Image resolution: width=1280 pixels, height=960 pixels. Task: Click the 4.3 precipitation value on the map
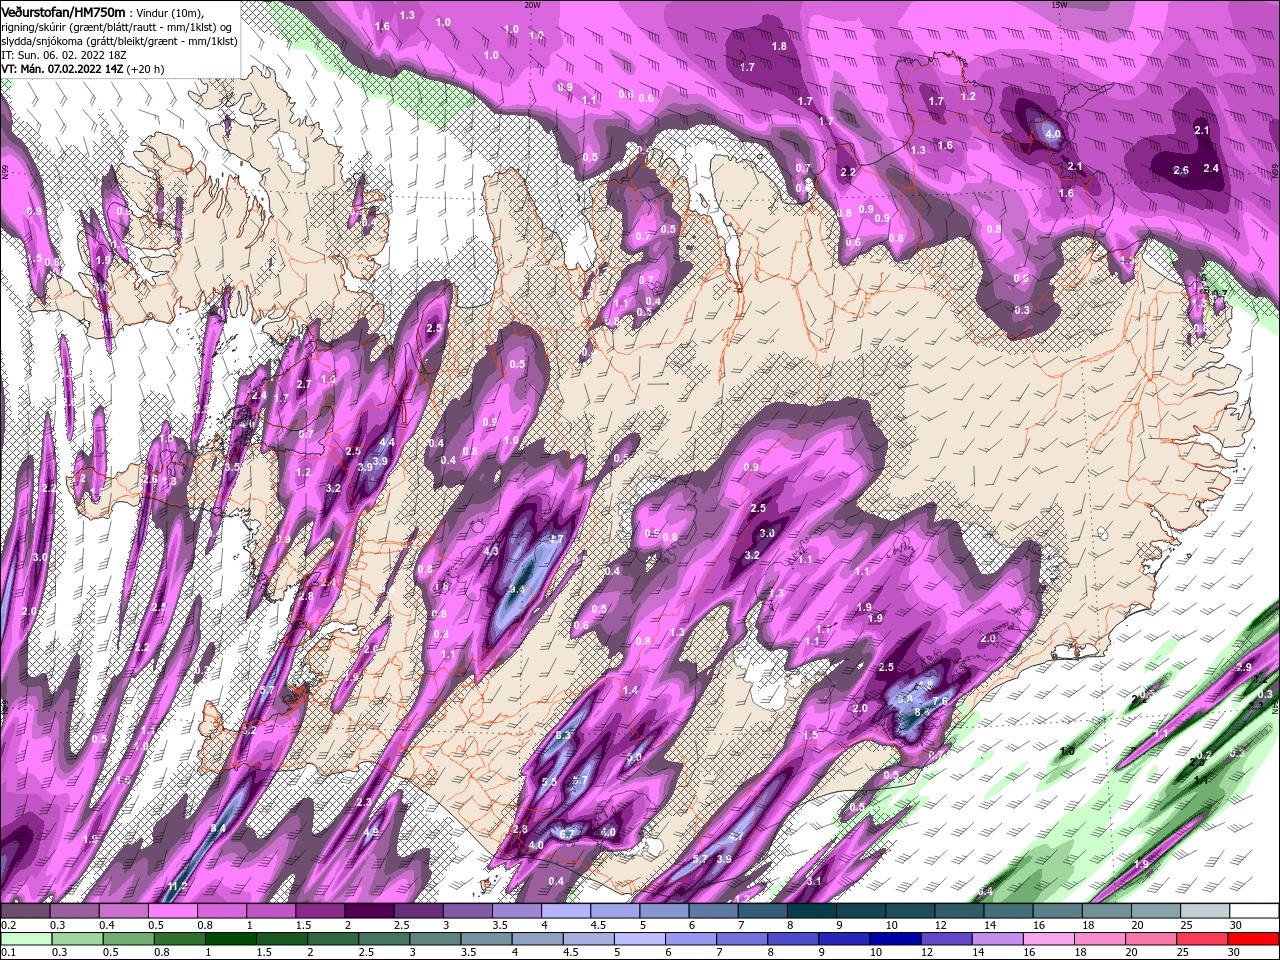(491, 551)
